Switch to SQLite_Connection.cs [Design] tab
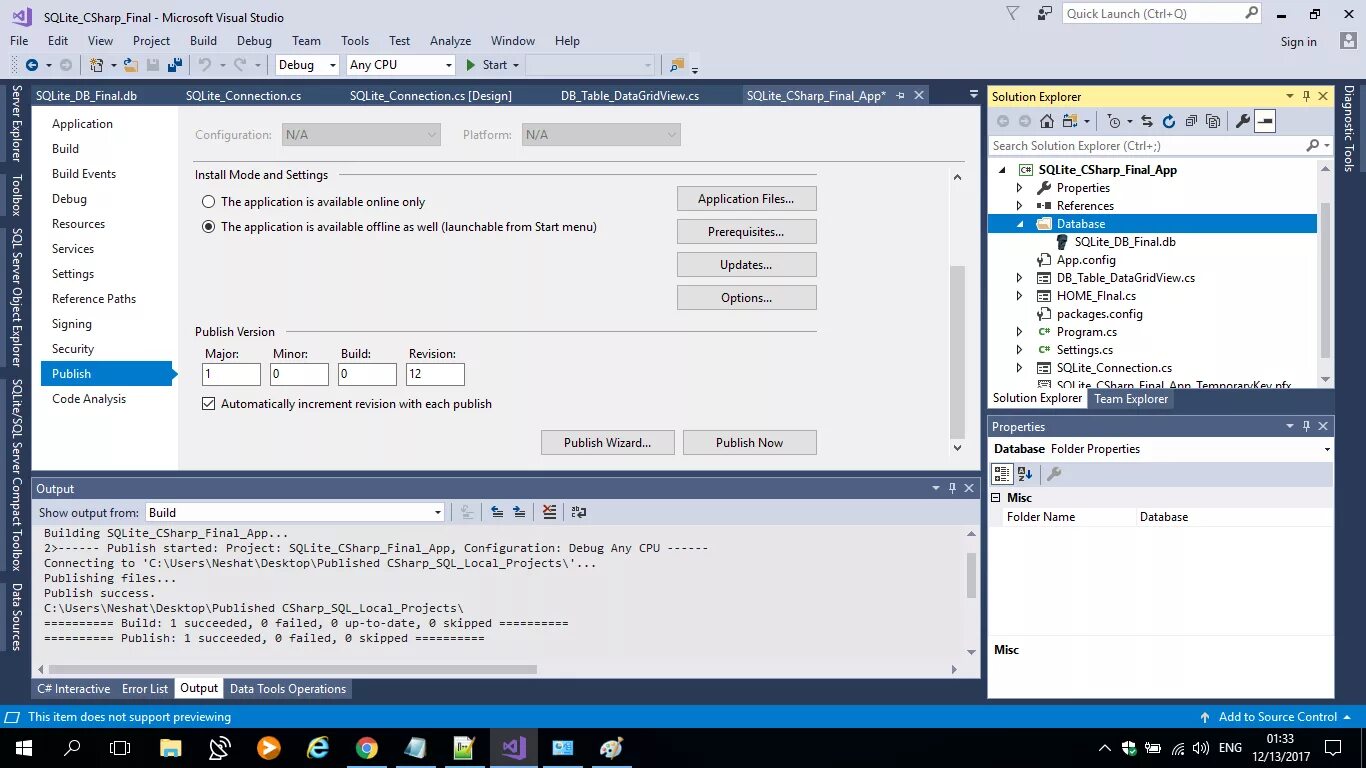Image resolution: width=1366 pixels, height=768 pixels. pyautogui.click(x=431, y=96)
